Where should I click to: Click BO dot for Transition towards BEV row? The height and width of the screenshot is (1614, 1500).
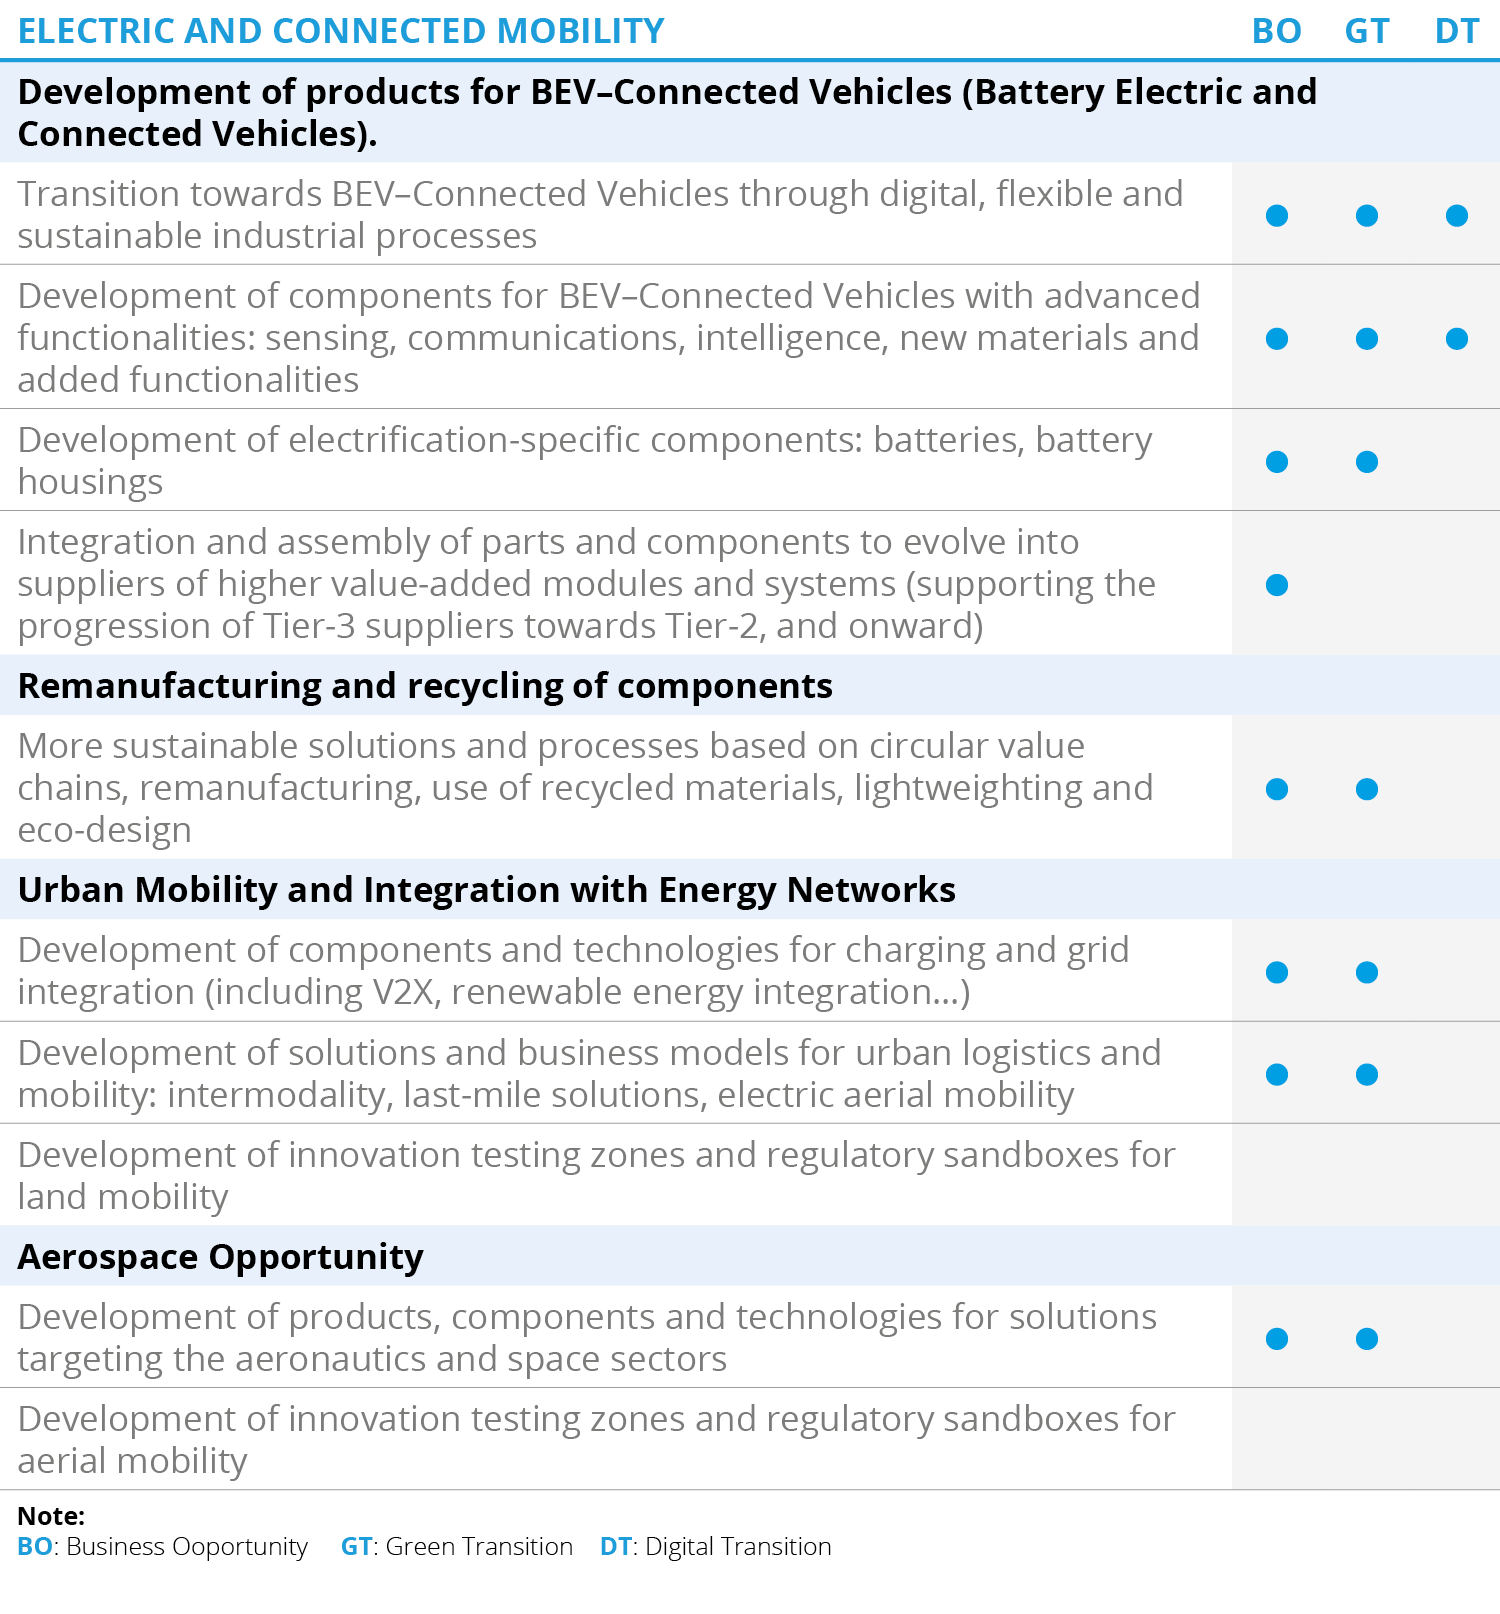pos(1277,215)
